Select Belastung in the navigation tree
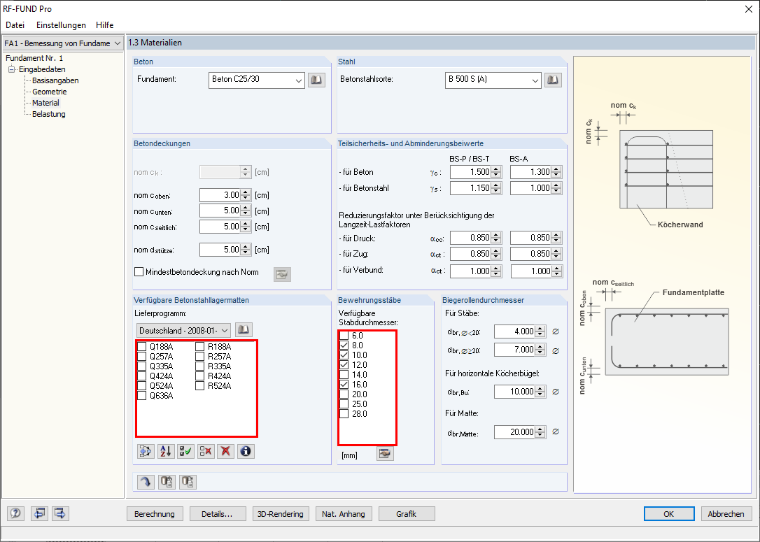760x542 pixels. (48, 114)
